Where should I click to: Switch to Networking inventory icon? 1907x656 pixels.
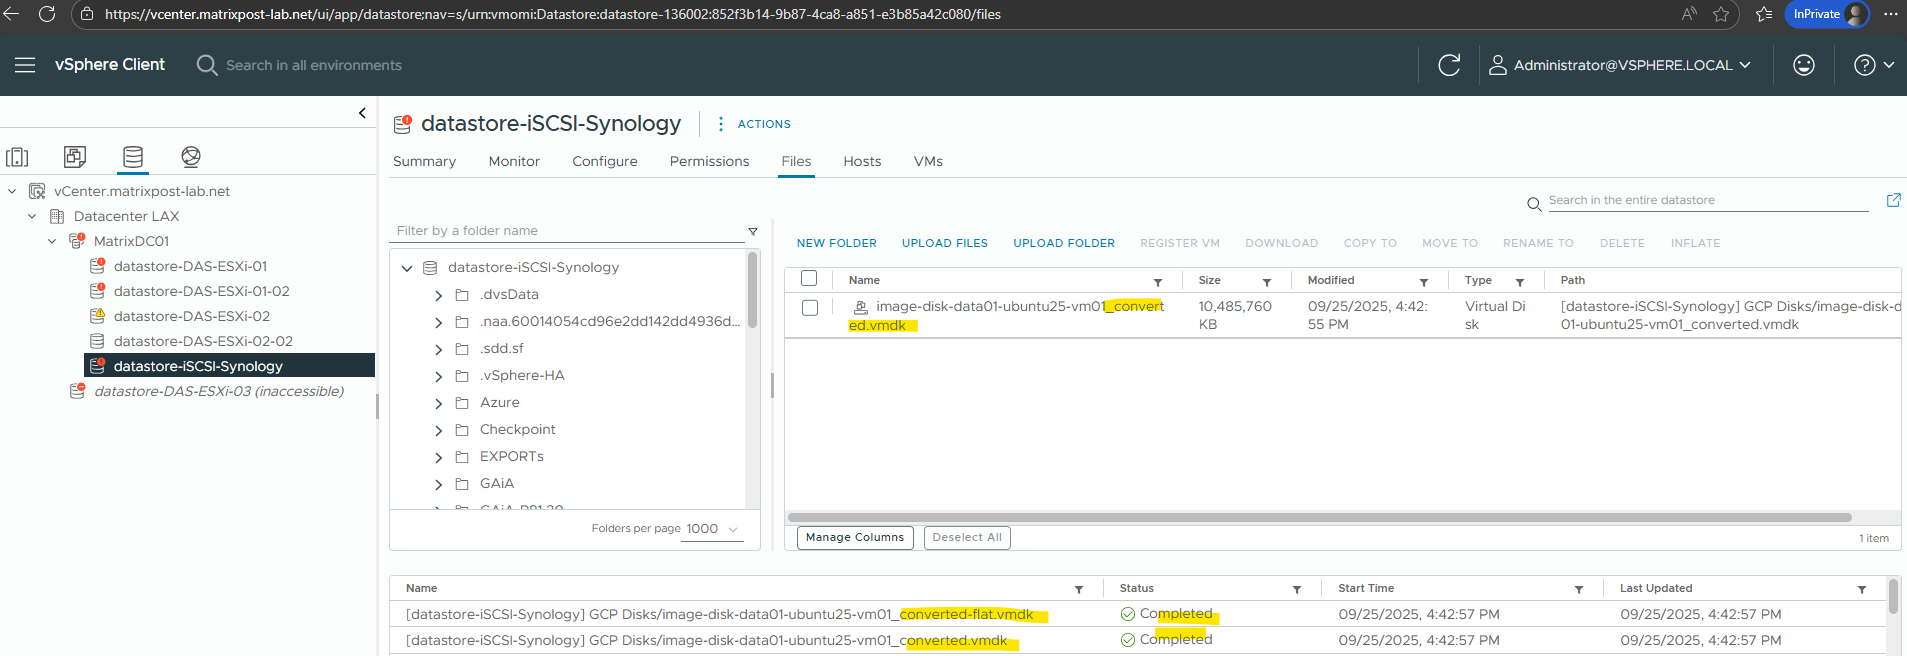(x=191, y=157)
